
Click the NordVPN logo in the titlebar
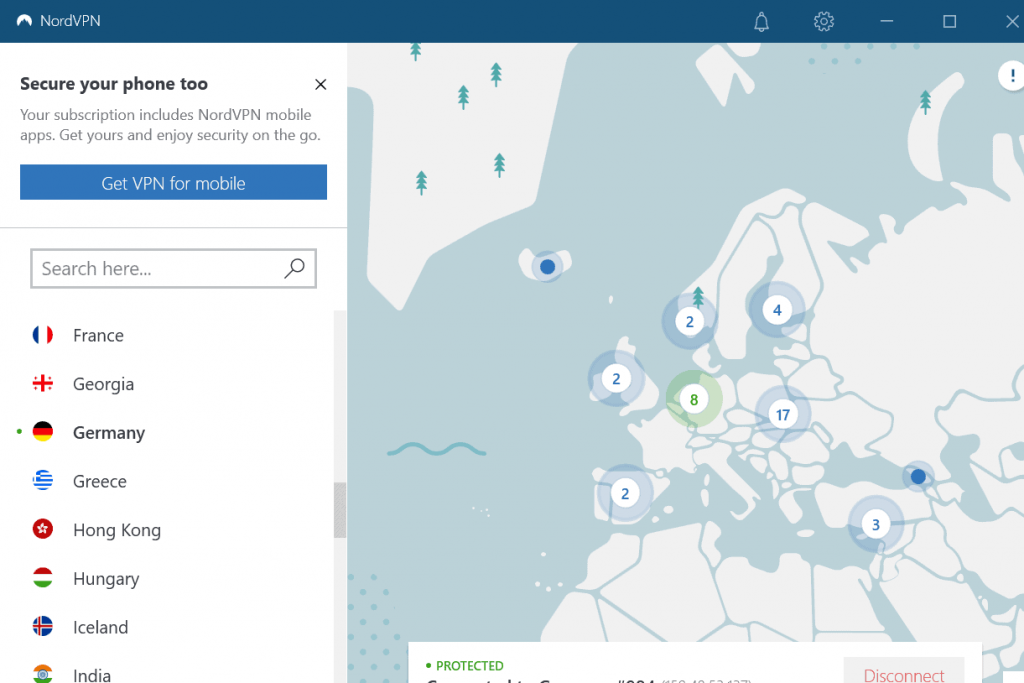[x=23, y=20]
